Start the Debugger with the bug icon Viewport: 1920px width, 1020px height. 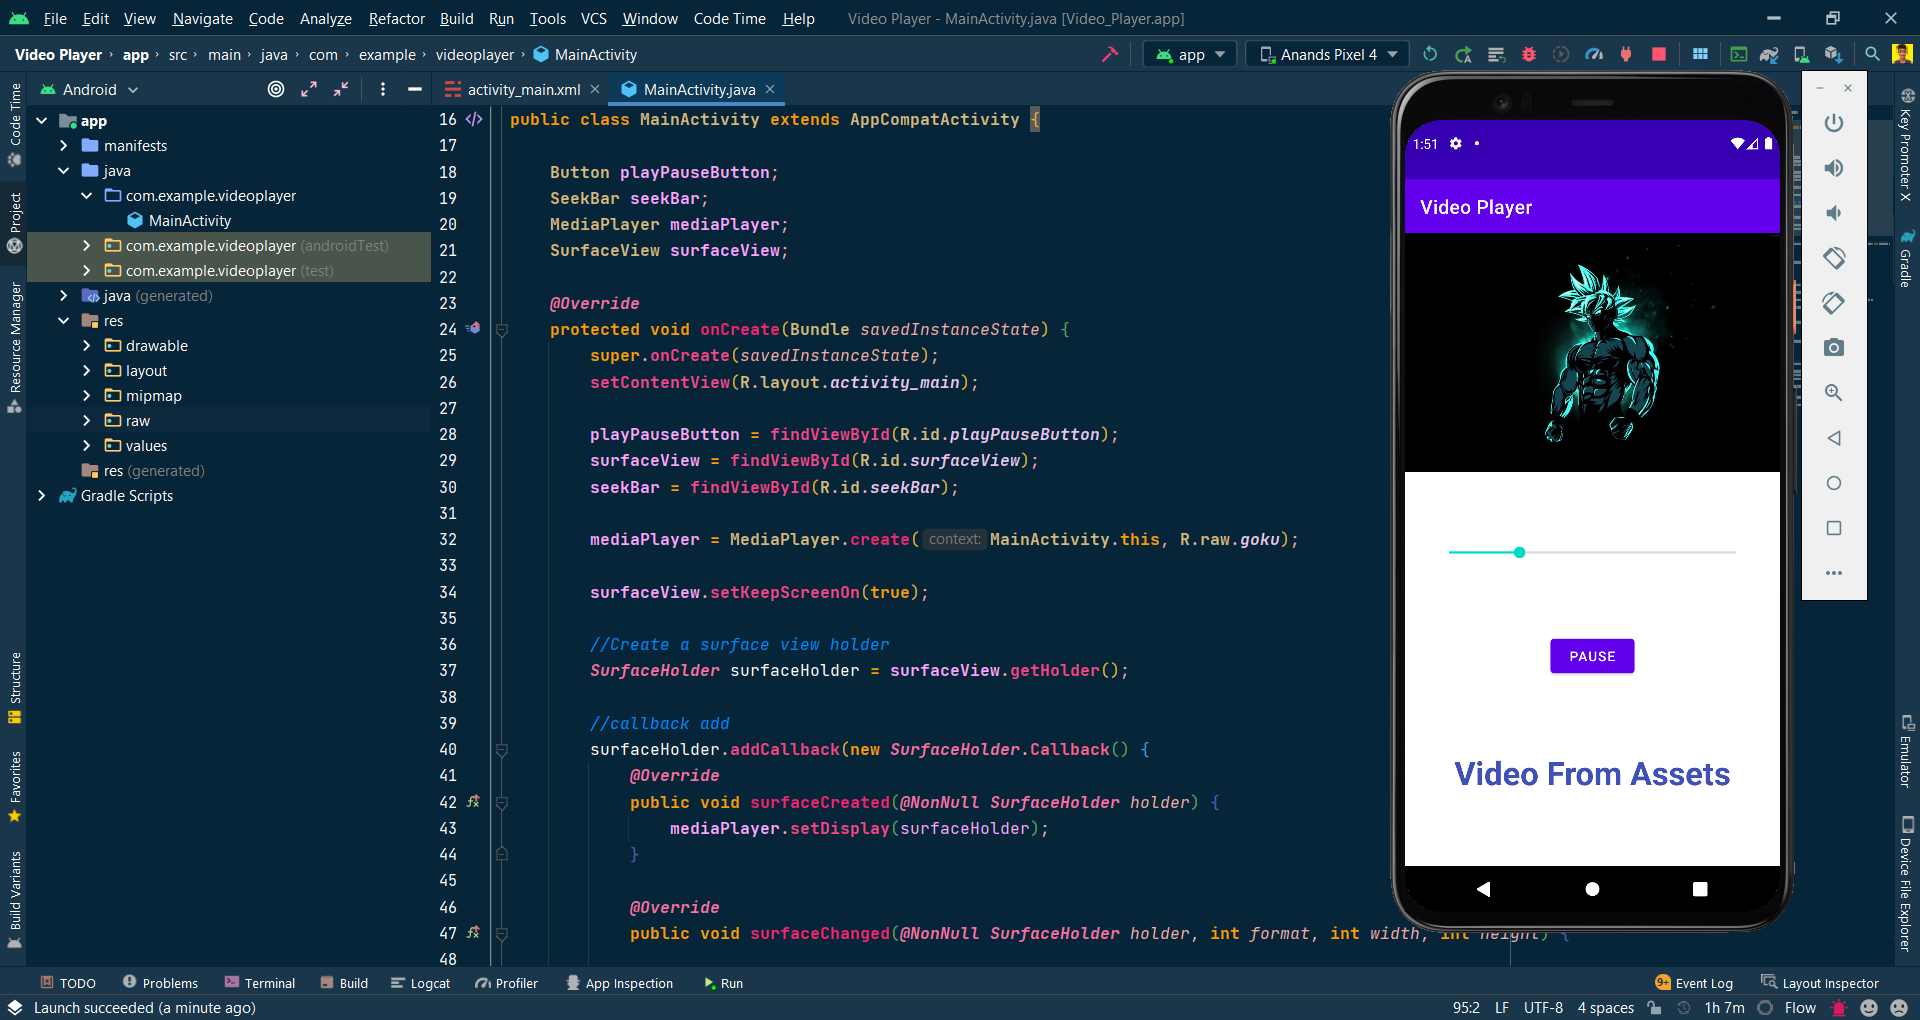[1528, 54]
